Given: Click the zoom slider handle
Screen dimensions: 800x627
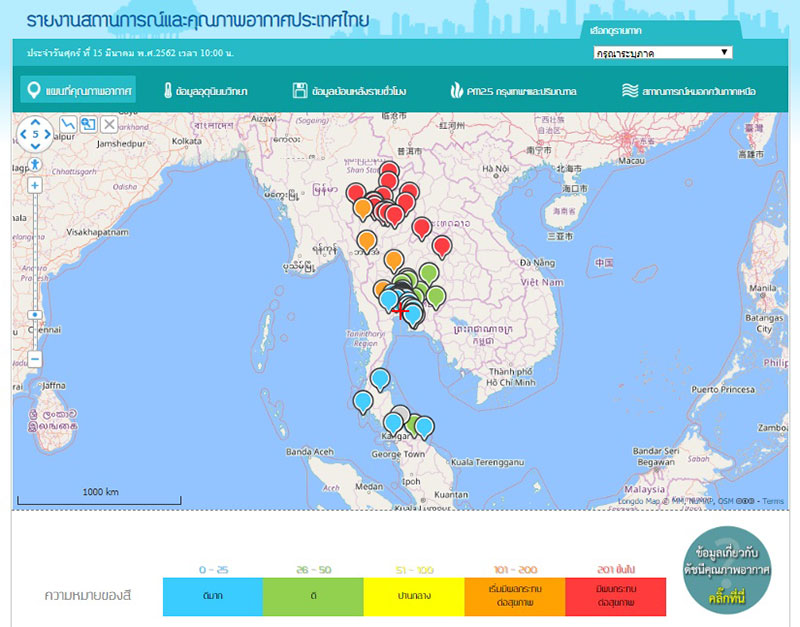Looking at the screenshot, I should click(35, 313).
